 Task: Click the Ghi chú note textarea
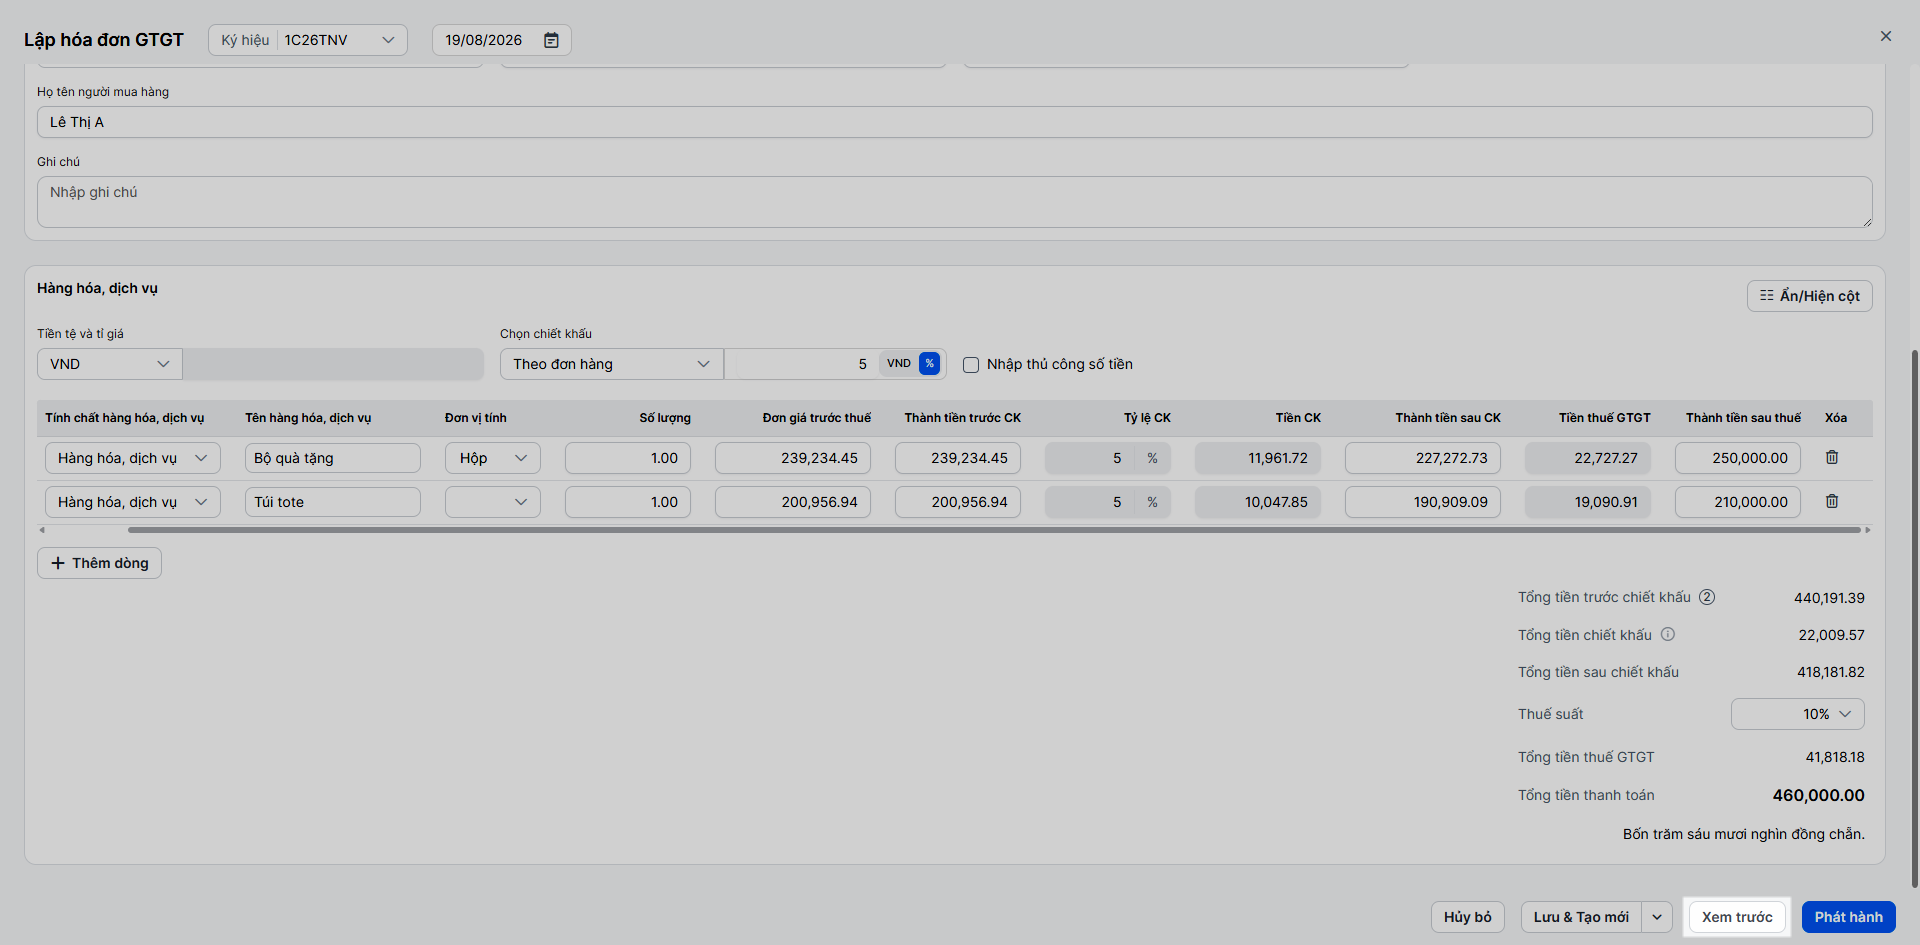(955, 202)
